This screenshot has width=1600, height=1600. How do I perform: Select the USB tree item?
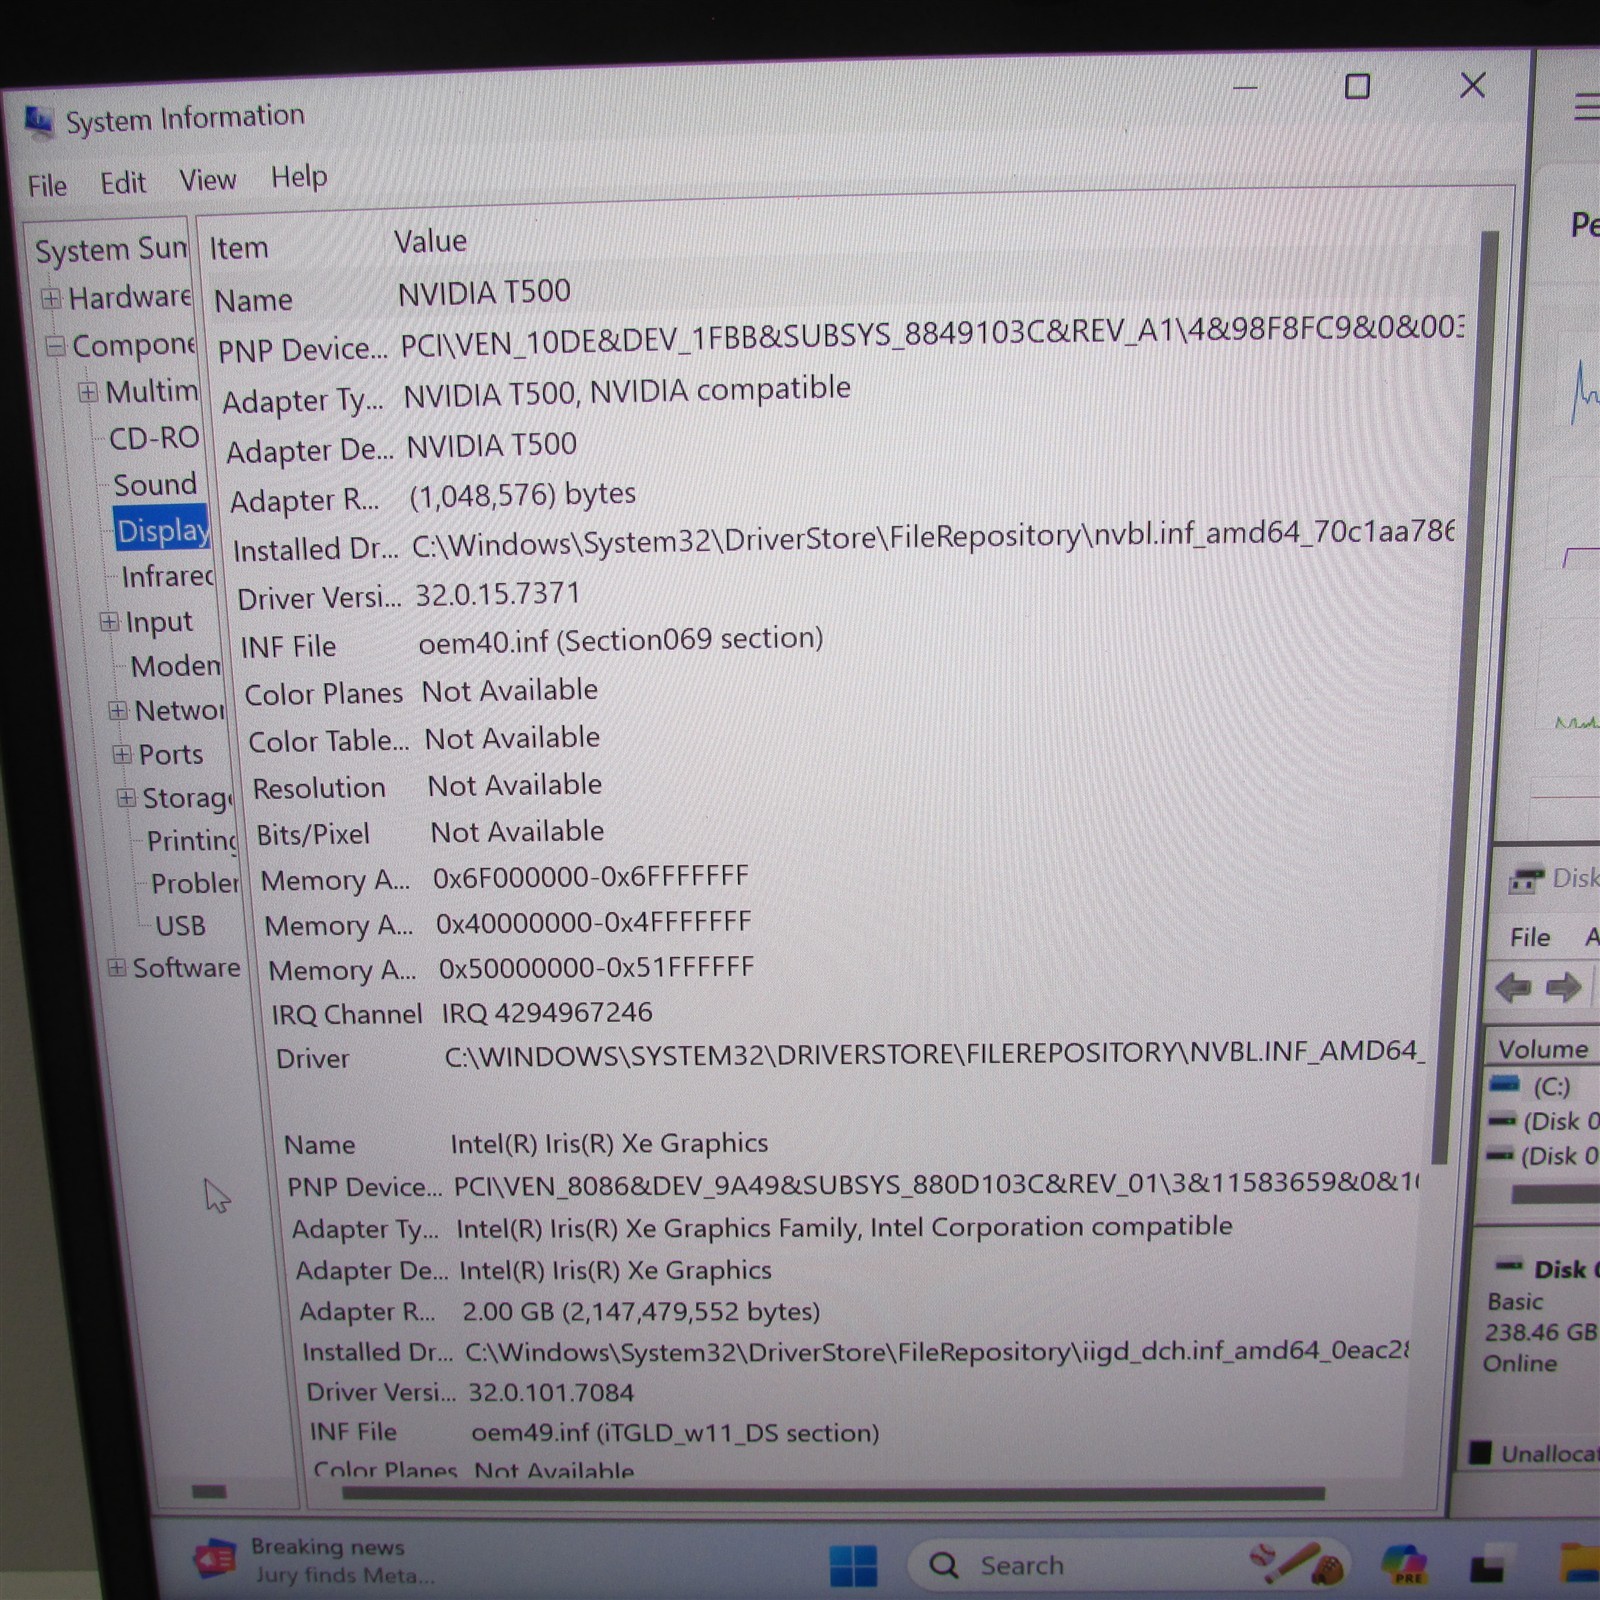pyautogui.click(x=180, y=926)
